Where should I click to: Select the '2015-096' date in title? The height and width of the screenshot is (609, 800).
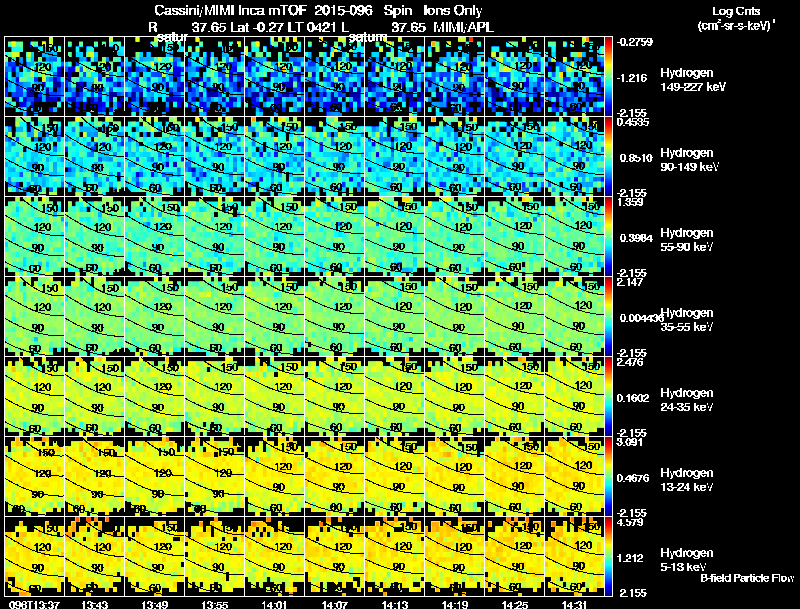point(343,10)
